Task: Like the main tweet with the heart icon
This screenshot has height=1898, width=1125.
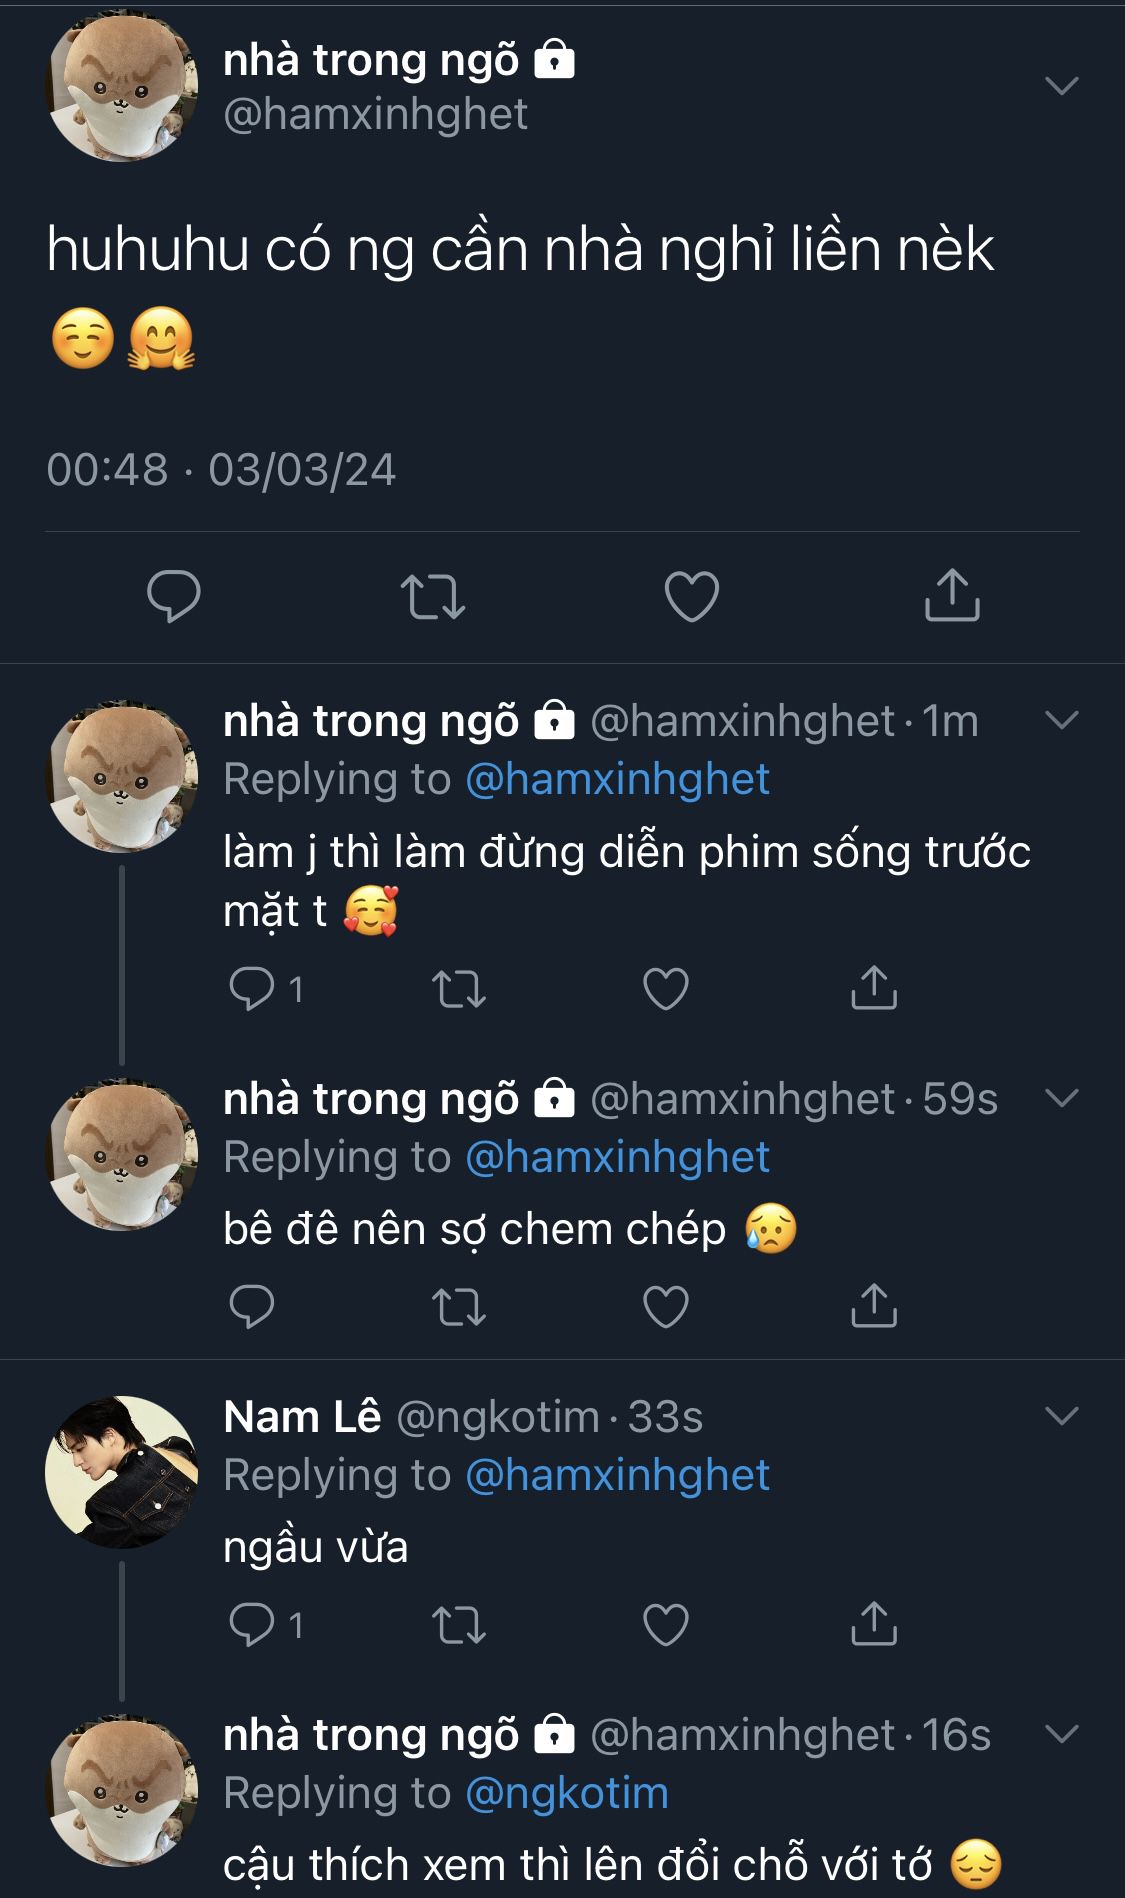Action: 692,596
